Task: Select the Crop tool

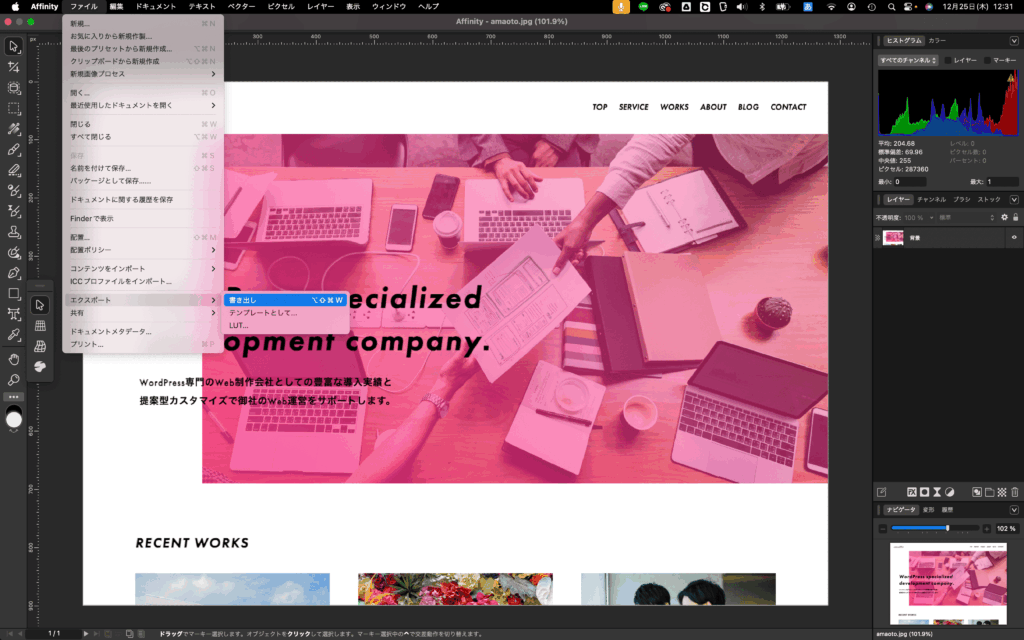Action: (14, 87)
